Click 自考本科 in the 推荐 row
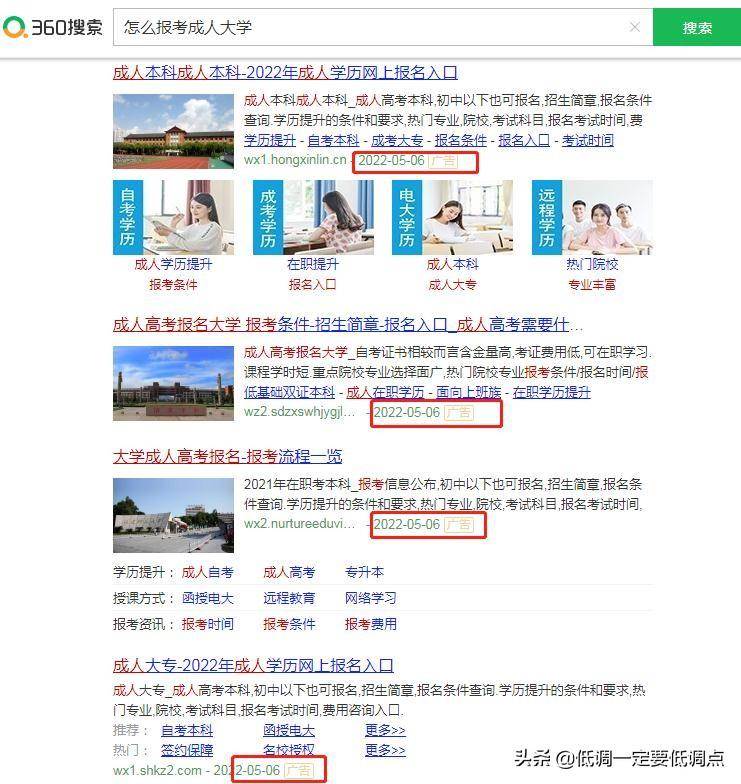Image resolution: width=741 pixels, height=784 pixels. click(187, 730)
